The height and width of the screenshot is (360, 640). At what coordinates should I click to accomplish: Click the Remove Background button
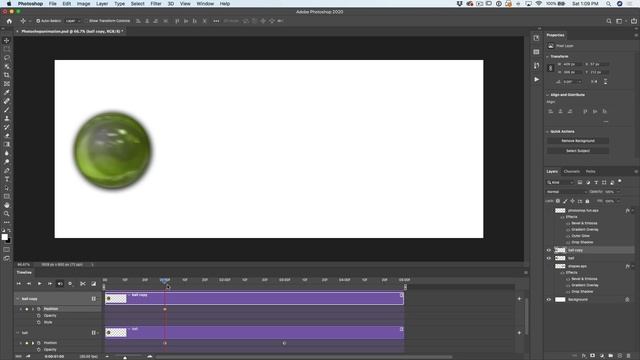point(578,141)
